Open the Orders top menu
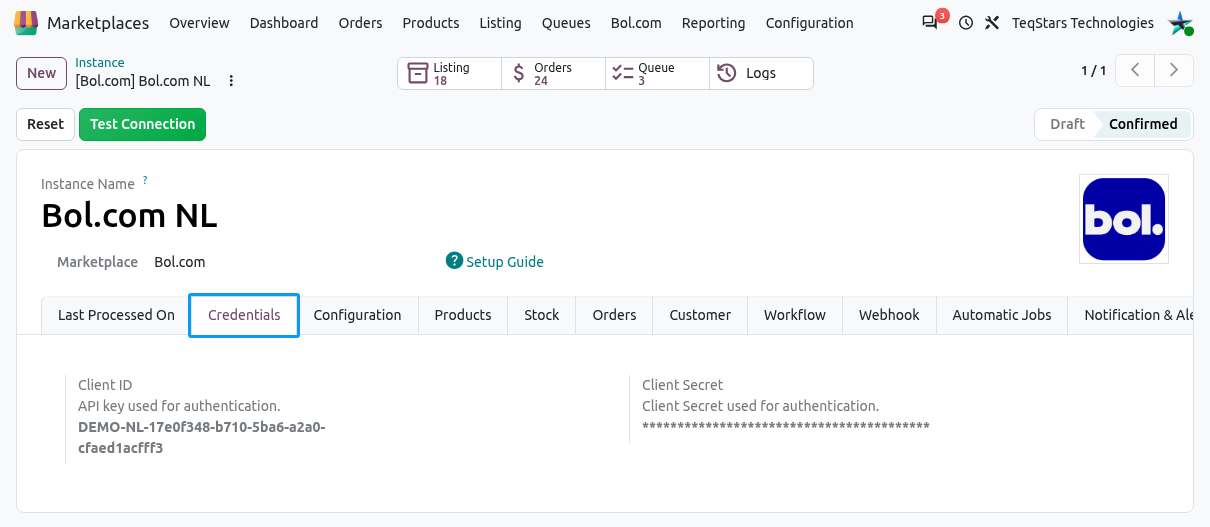The height and width of the screenshot is (527, 1210). tap(360, 23)
